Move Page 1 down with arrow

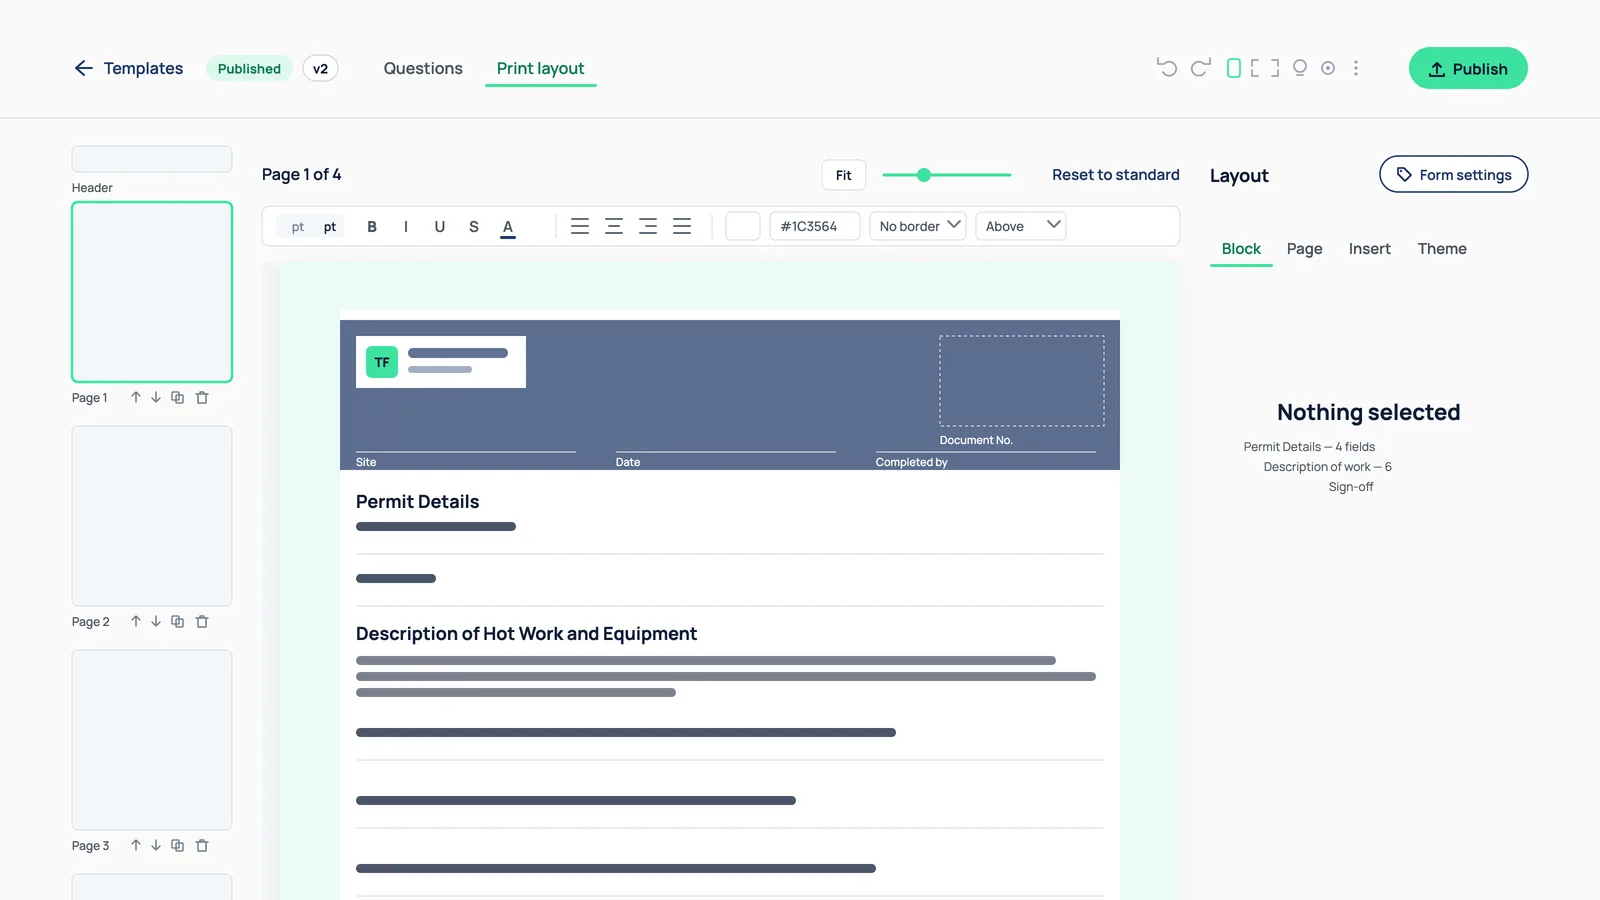pyautogui.click(x=156, y=398)
